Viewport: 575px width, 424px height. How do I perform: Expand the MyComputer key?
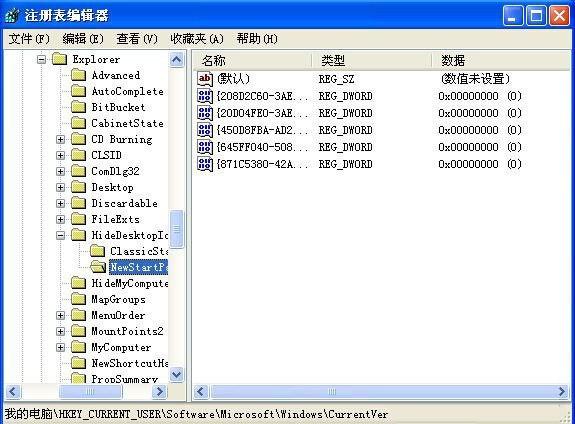pos(61,347)
